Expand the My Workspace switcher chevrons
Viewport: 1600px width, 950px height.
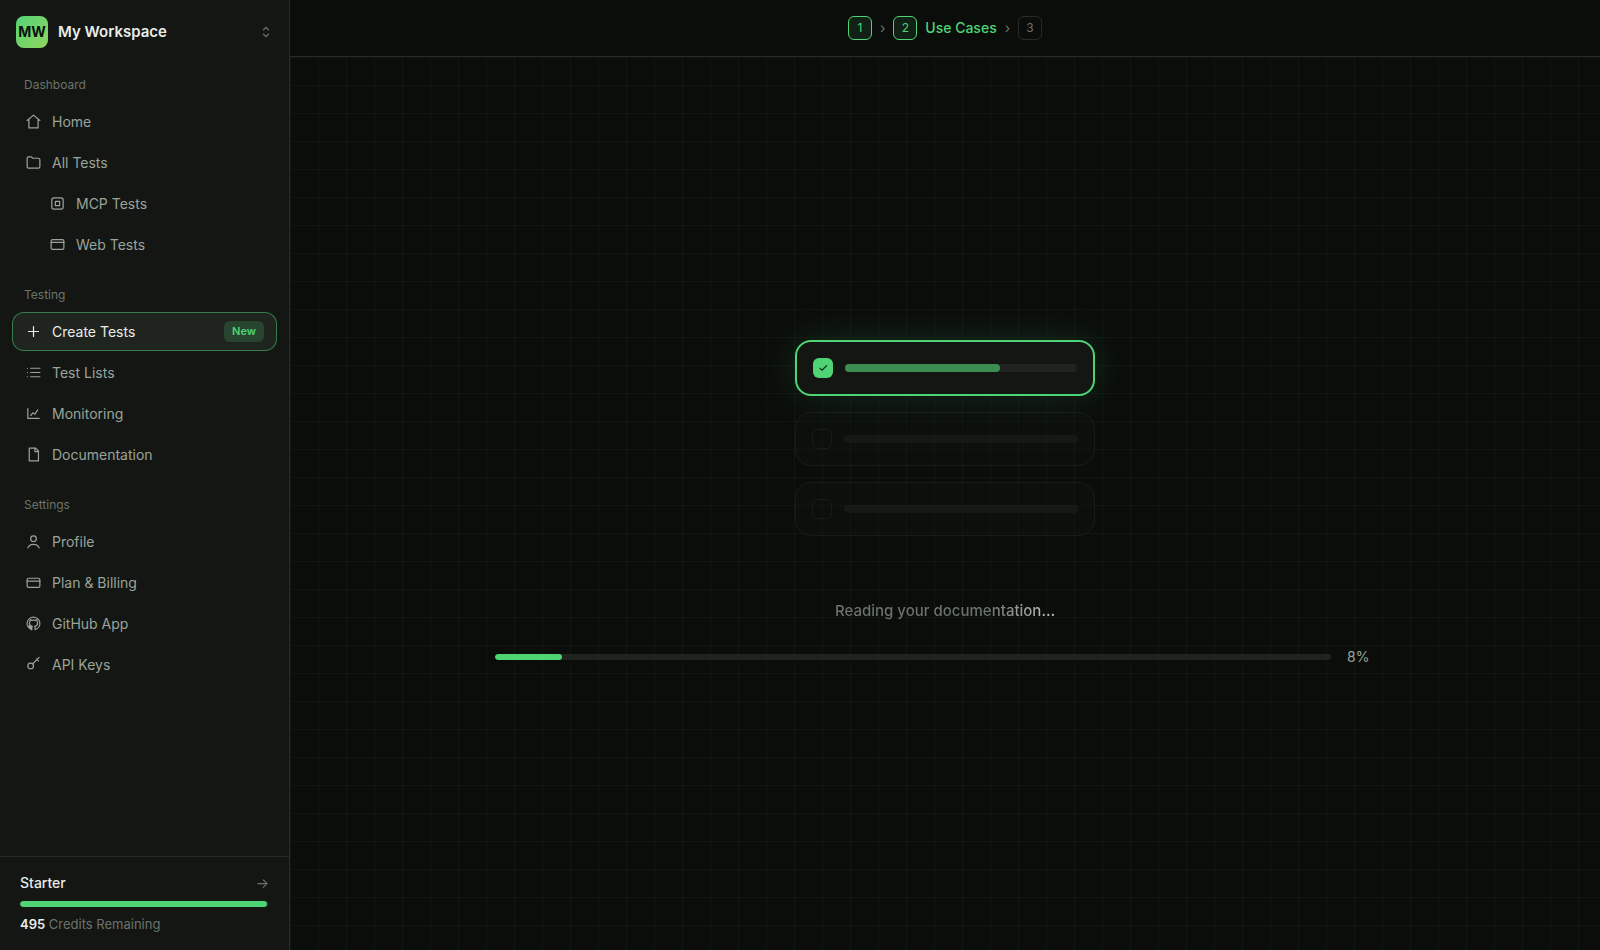266,32
